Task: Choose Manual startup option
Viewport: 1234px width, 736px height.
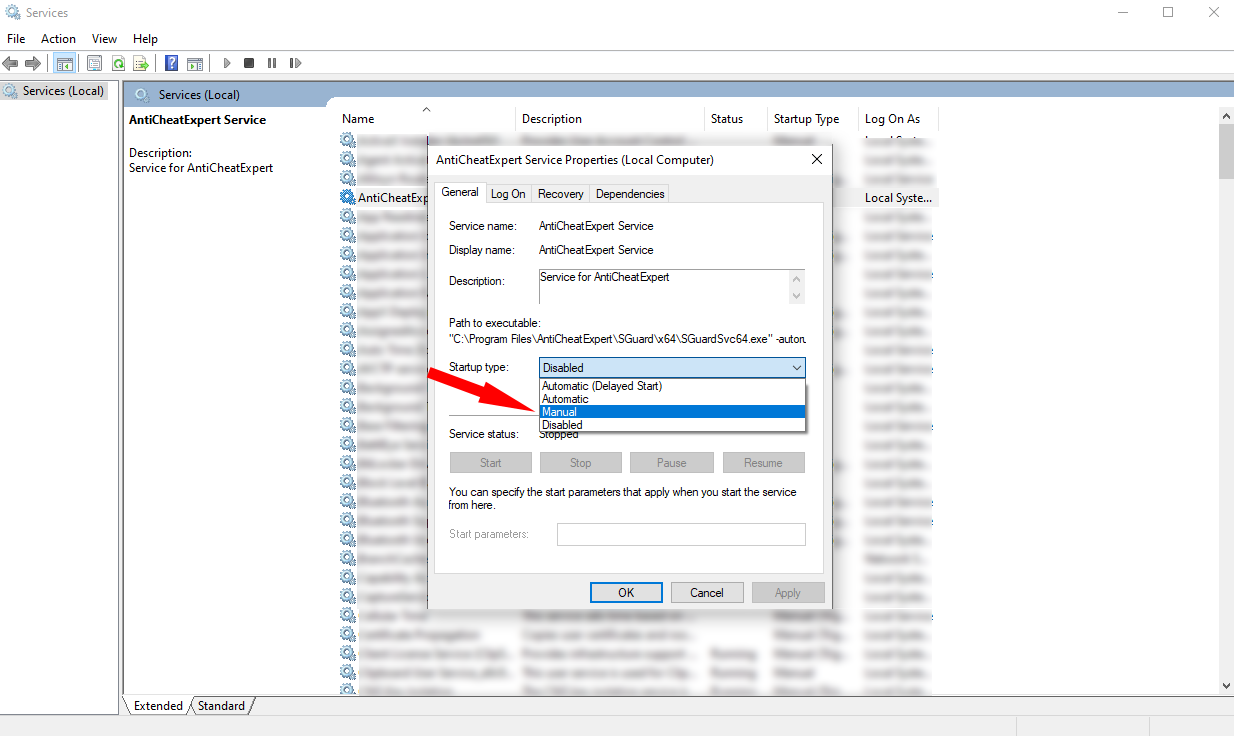Action: (672, 412)
